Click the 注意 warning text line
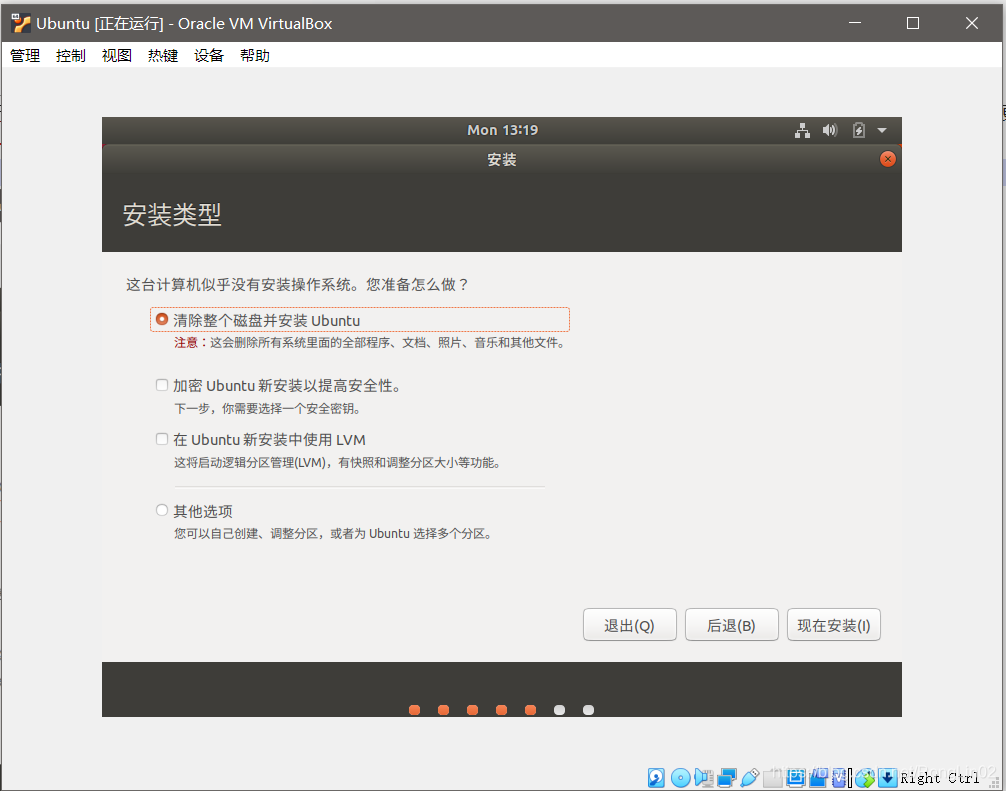The width and height of the screenshot is (1006, 791). 370,343
